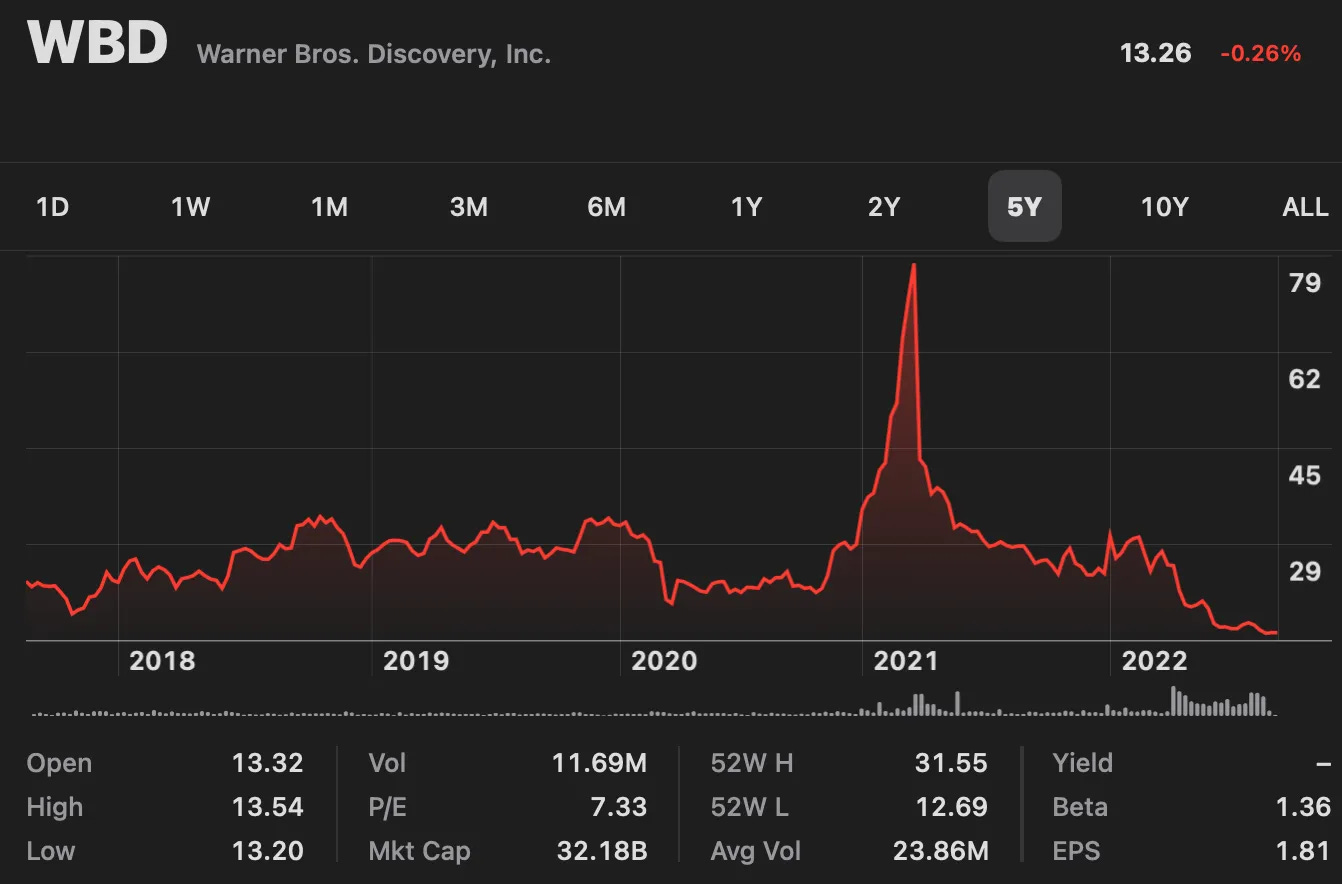
Task: Click the 2020 x-axis label
Action: [x=664, y=660]
